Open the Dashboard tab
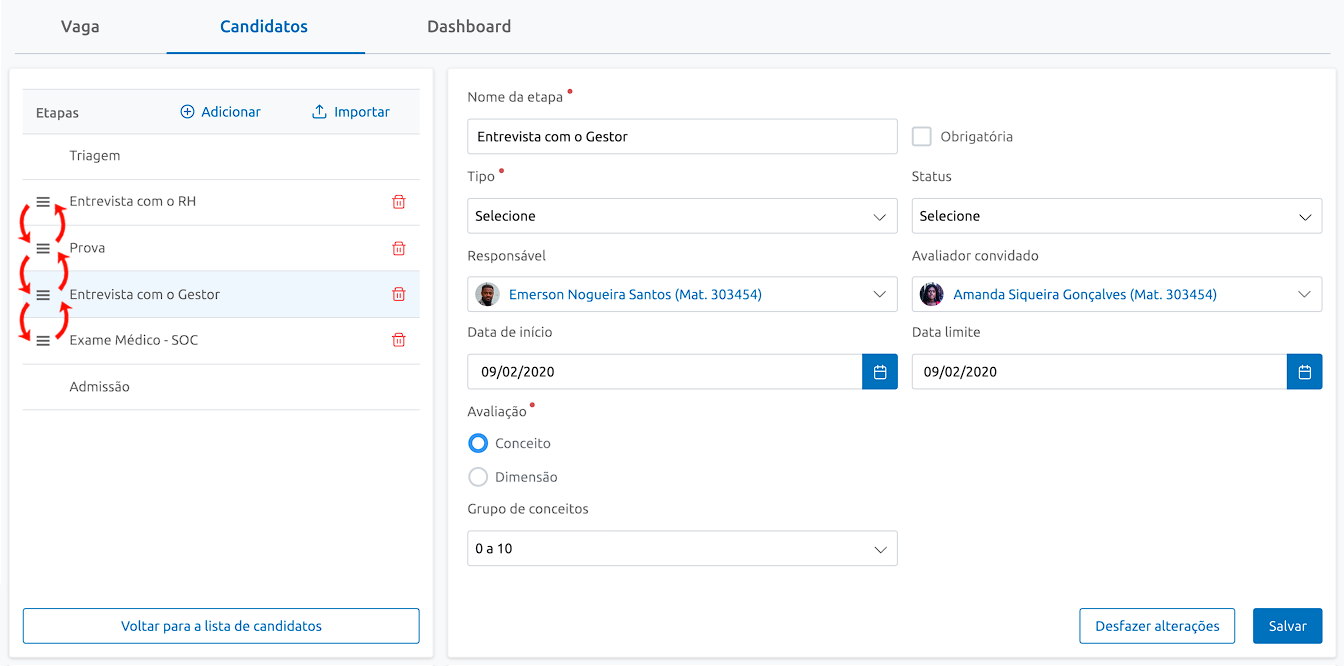This screenshot has width=1344, height=666. [x=469, y=27]
